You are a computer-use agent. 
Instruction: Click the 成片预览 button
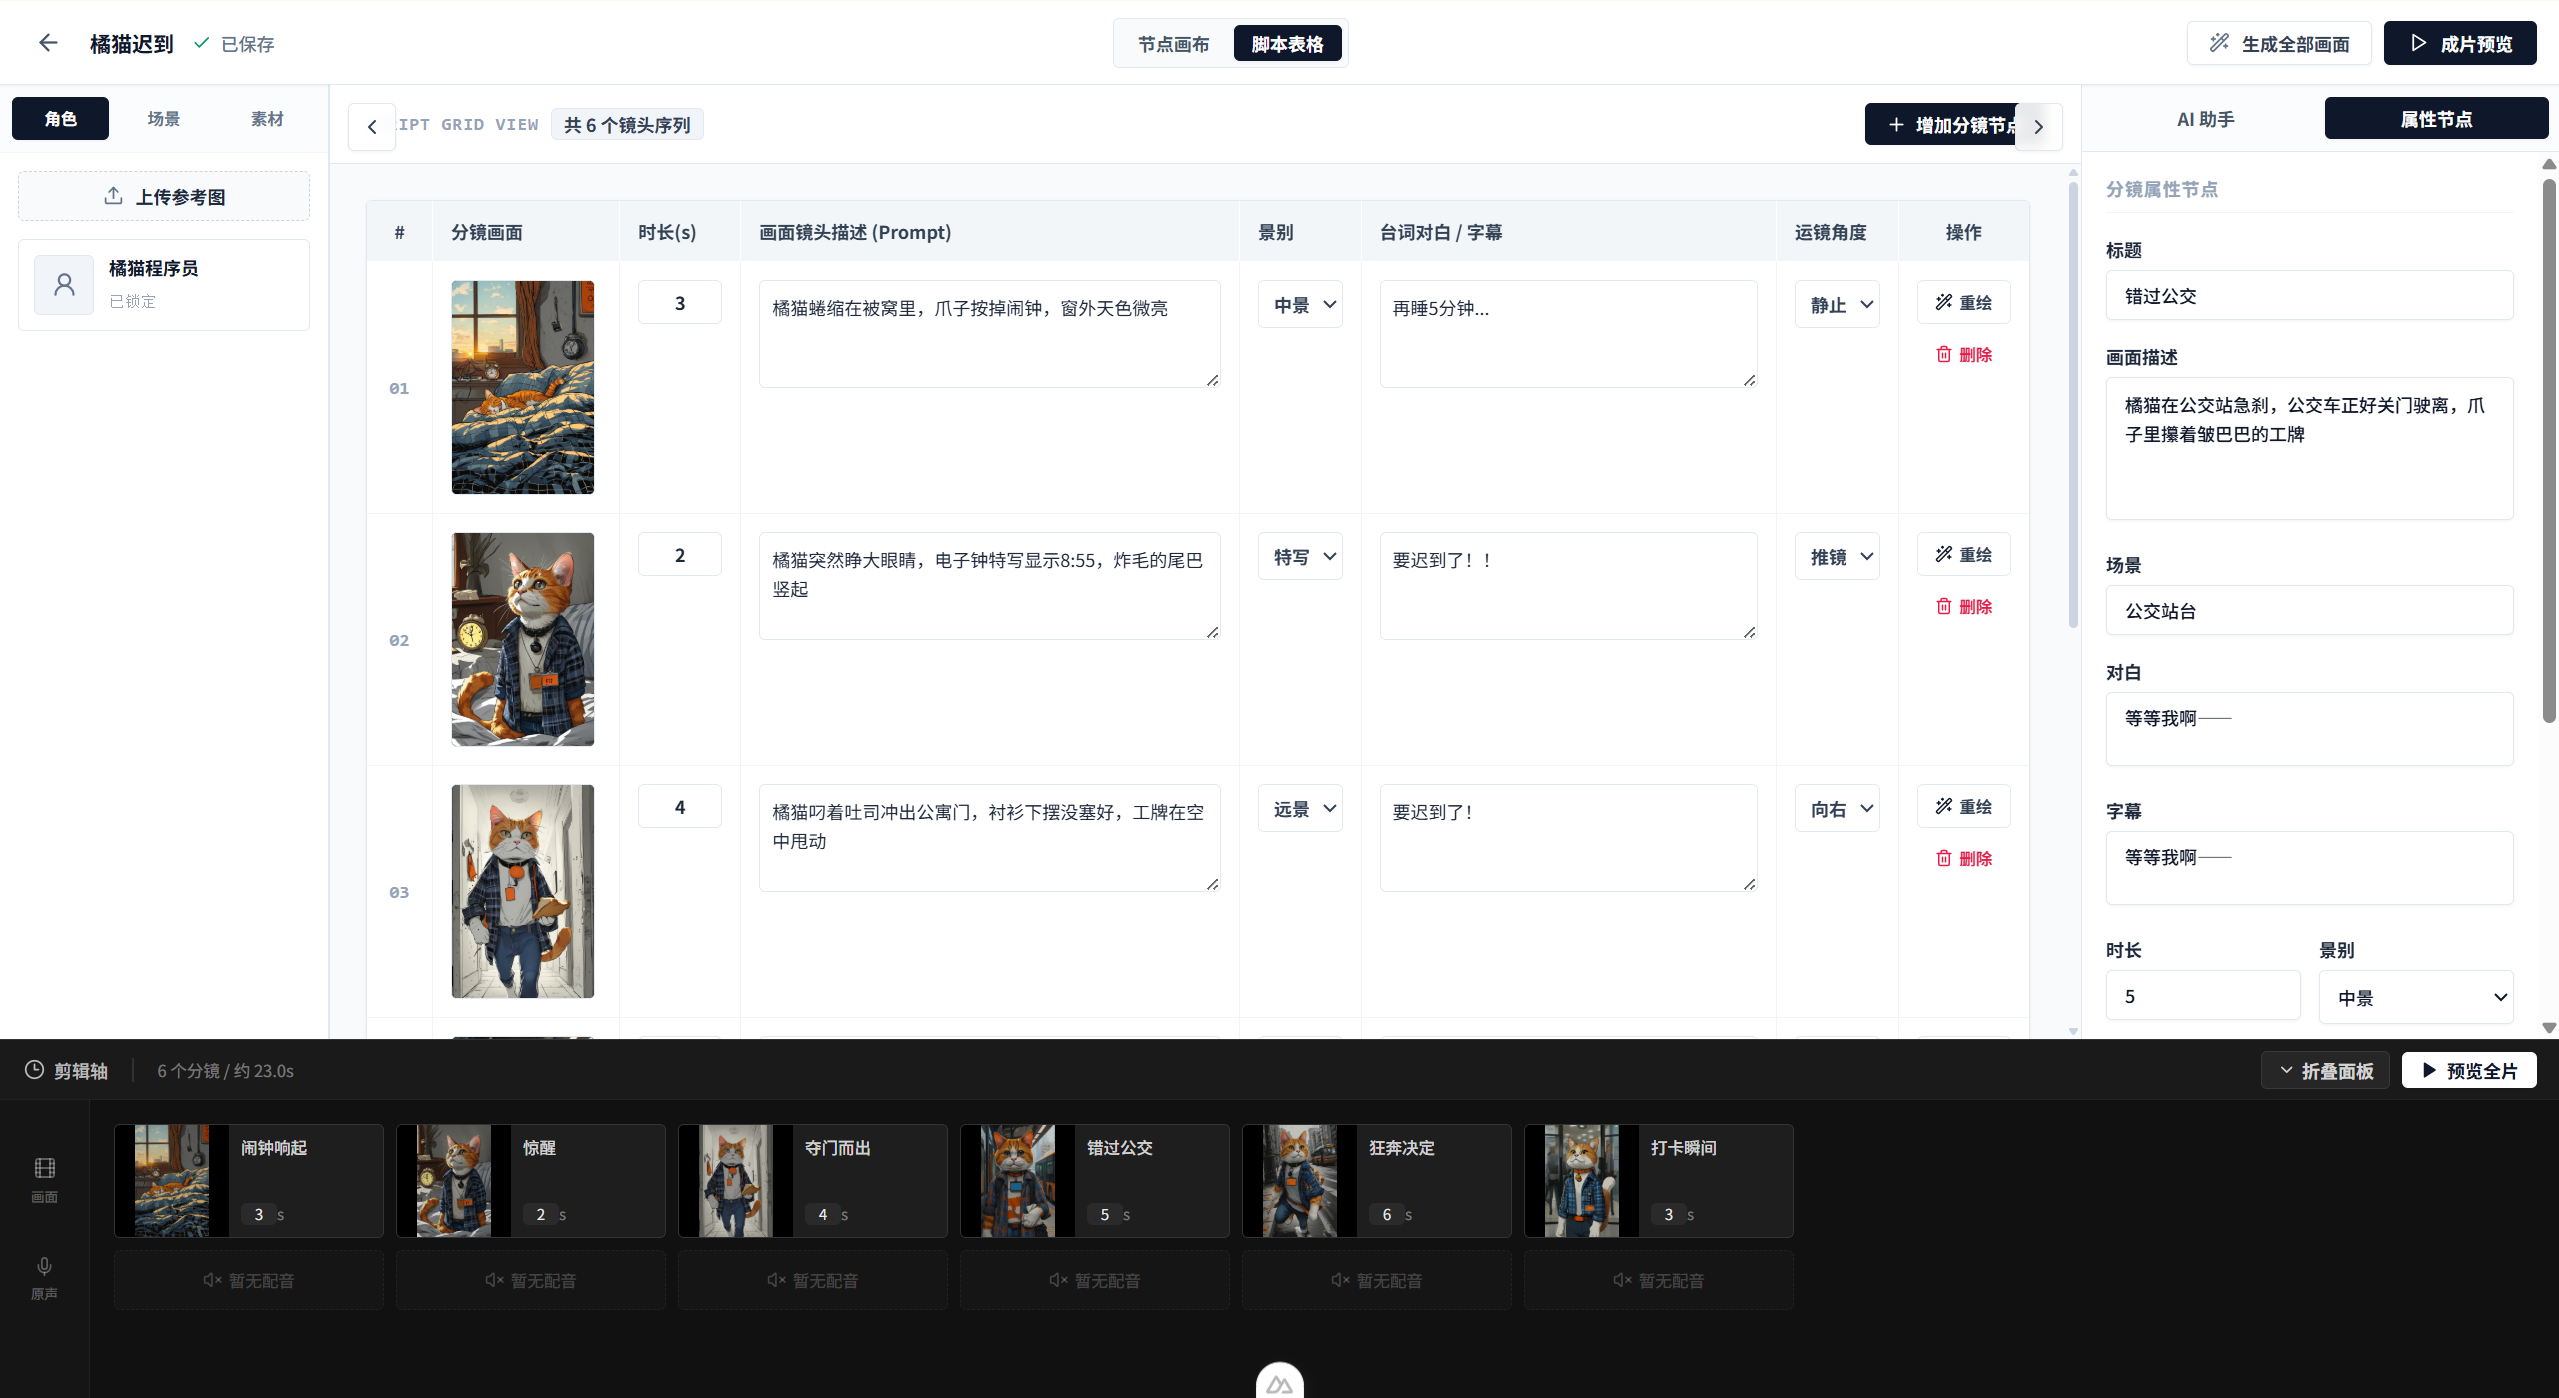(2460, 43)
